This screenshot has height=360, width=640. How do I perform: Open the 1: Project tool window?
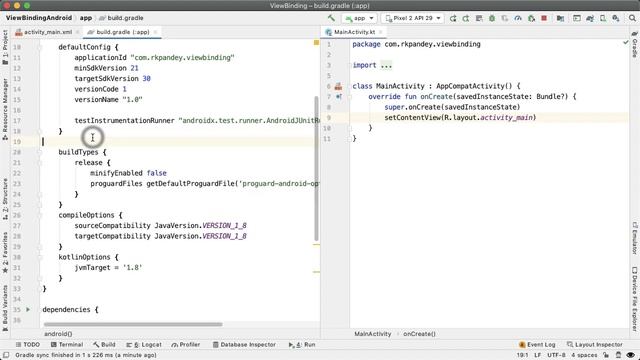5,48
